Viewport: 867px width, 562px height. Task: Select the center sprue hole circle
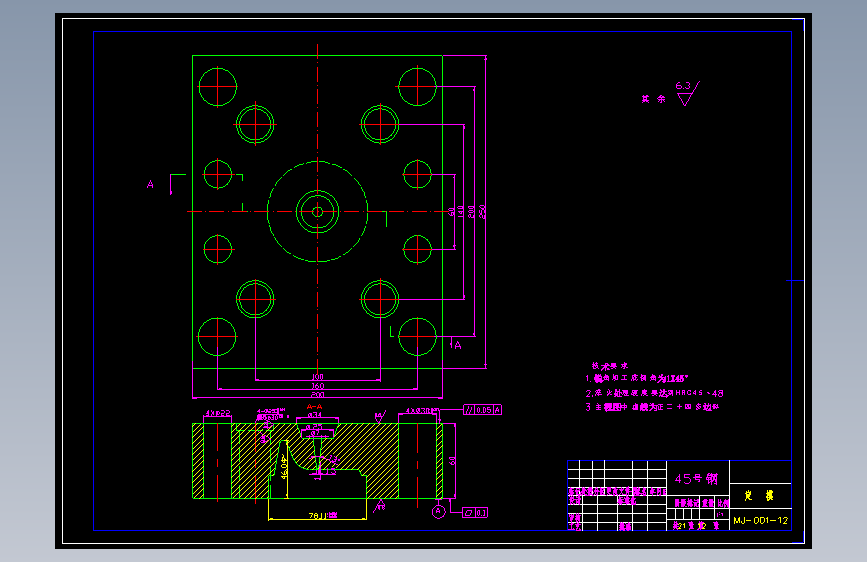click(x=317, y=212)
